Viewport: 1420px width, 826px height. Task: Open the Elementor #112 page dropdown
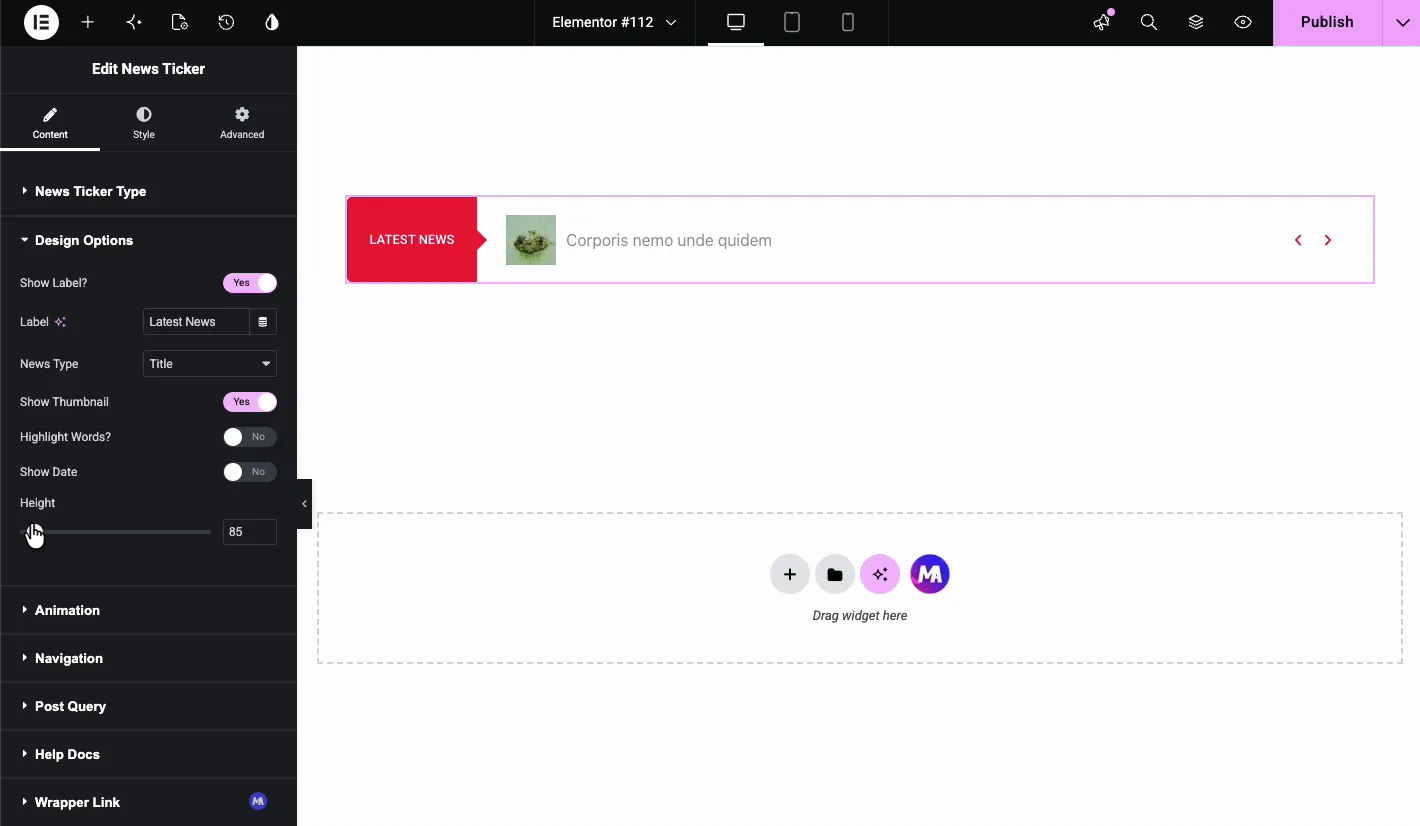click(614, 22)
